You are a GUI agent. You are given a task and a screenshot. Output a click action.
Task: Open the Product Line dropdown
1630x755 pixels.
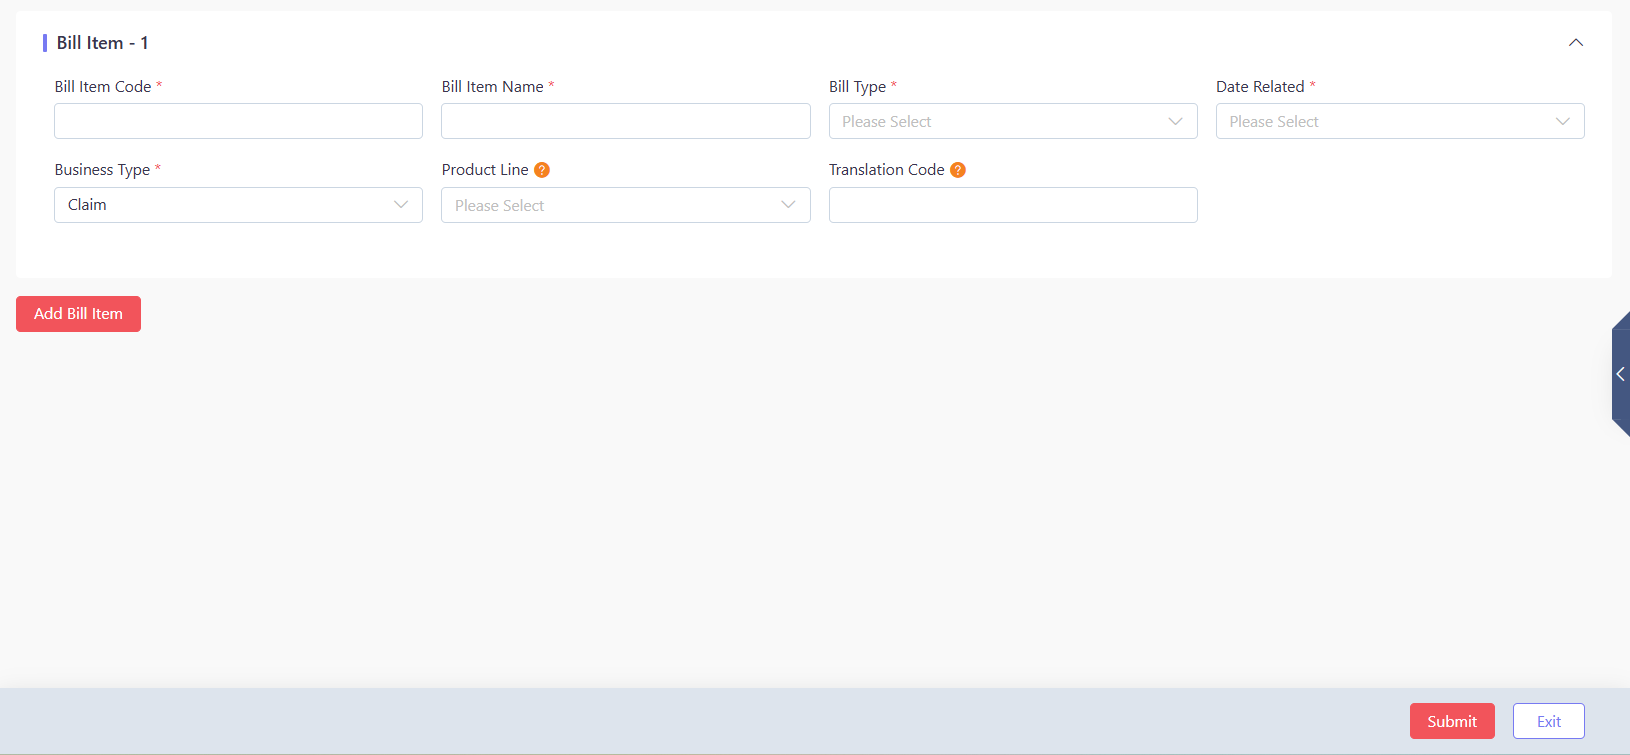point(626,205)
